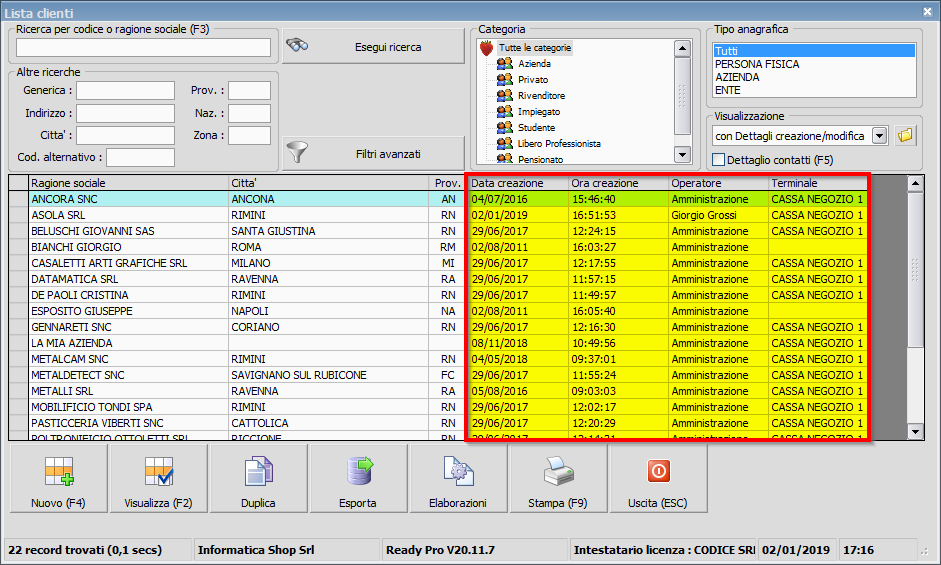Click the Duplica button

pos(259,479)
